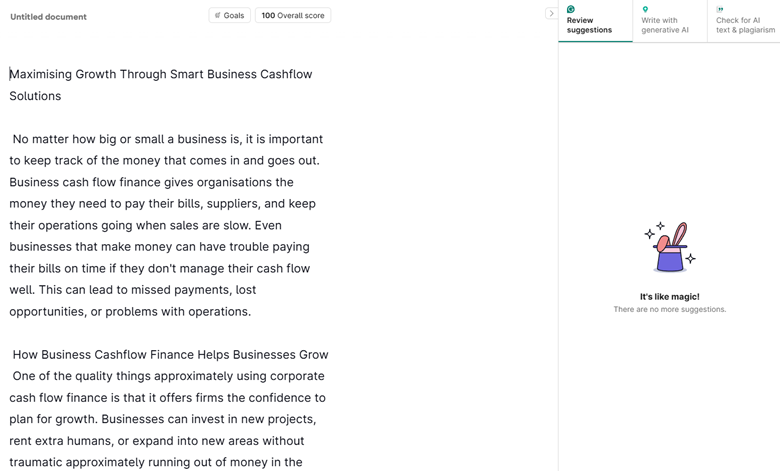Click the magic hat illustration

(x=669, y=247)
